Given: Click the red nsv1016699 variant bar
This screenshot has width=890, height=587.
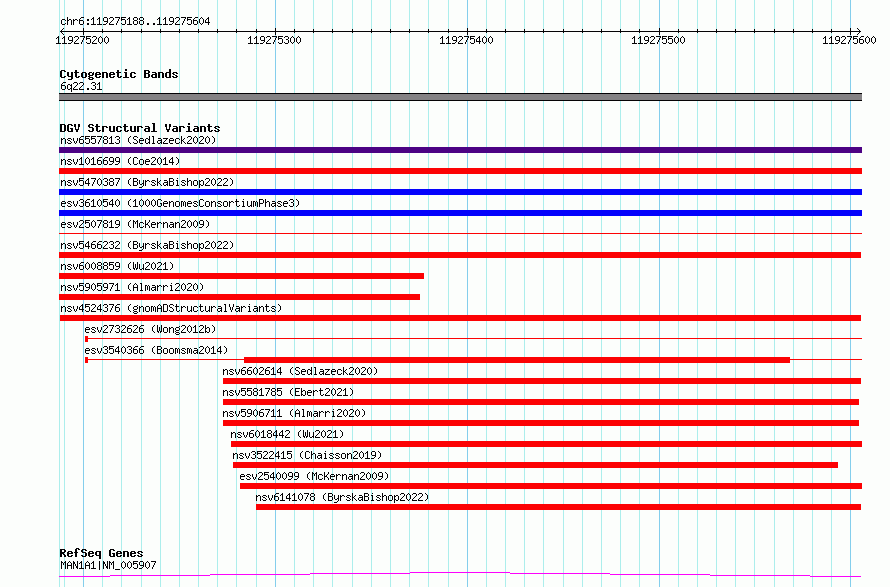Looking at the screenshot, I should click(x=460, y=171).
